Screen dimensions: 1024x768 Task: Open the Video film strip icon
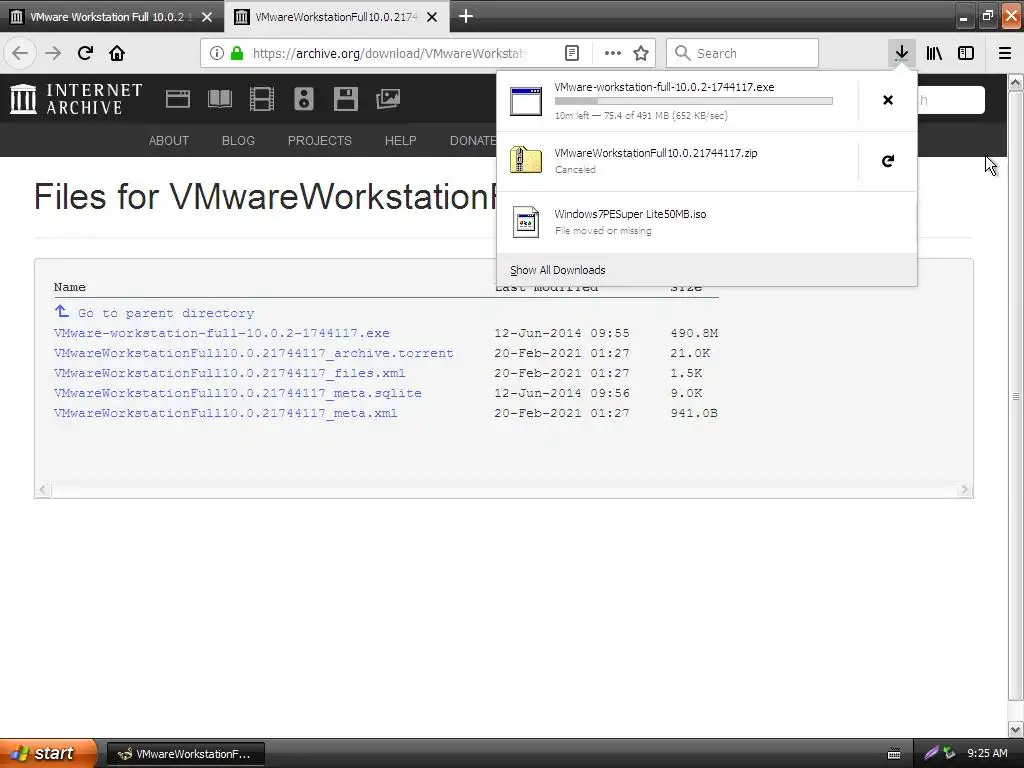tap(261, 99)
